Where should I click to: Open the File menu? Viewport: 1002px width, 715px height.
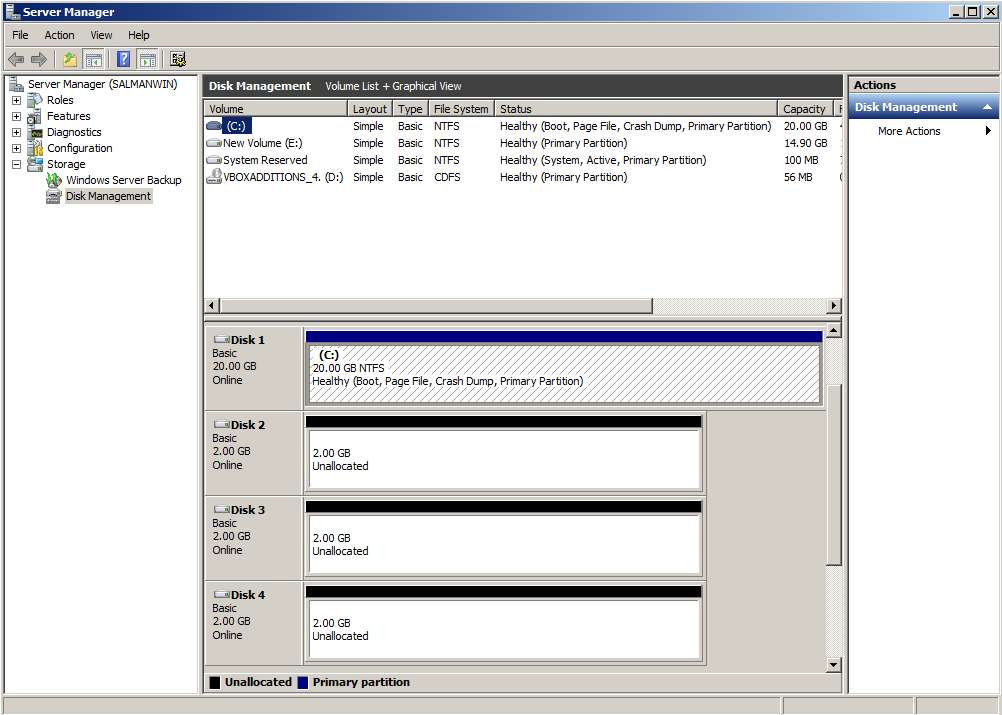(20, 35)
